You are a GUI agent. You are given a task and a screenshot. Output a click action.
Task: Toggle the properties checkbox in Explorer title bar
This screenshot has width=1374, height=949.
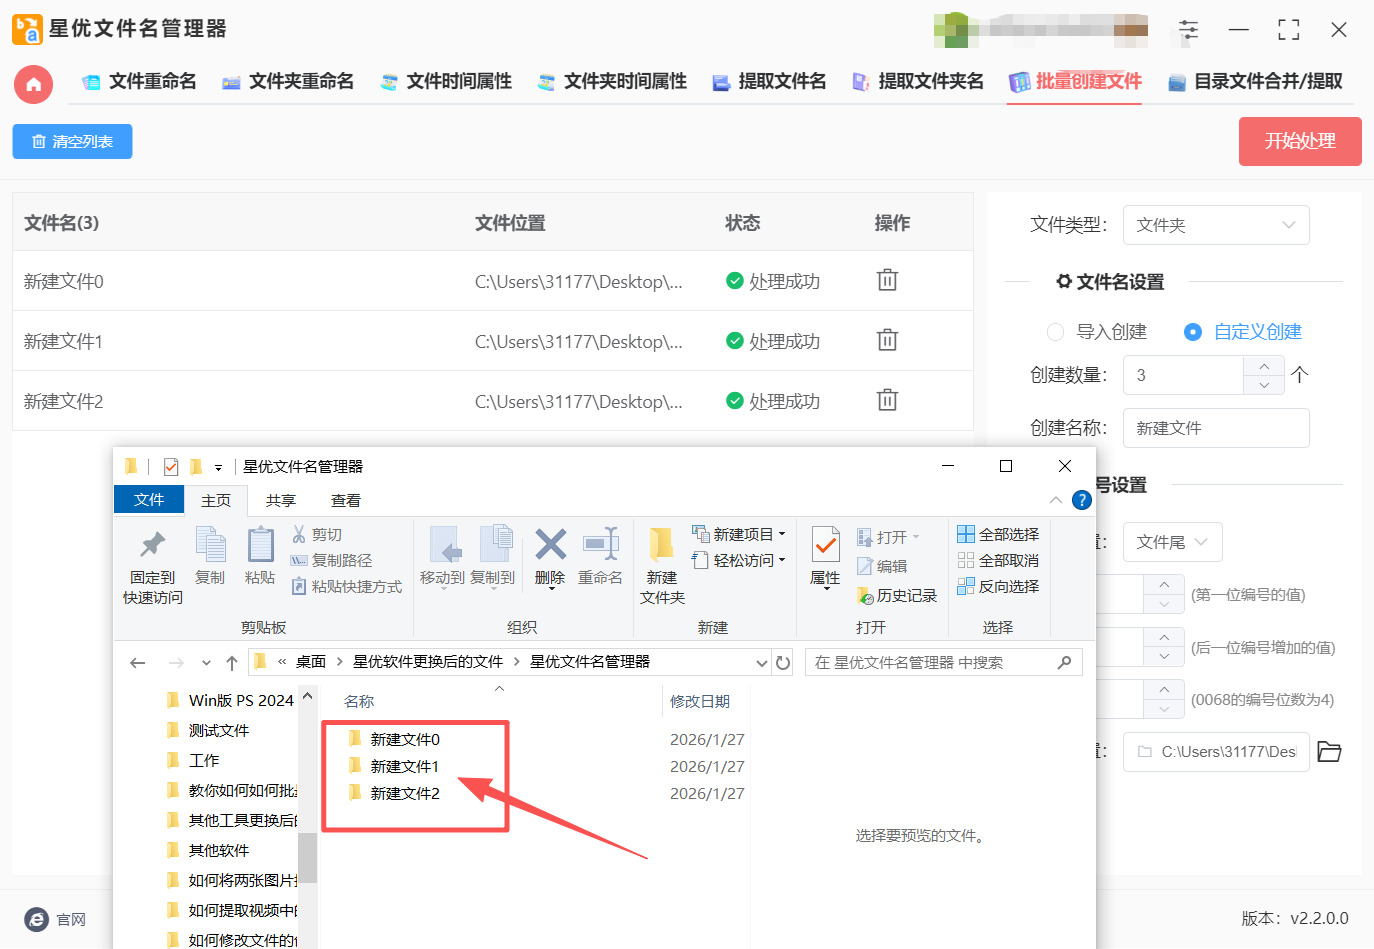point(171,466)
